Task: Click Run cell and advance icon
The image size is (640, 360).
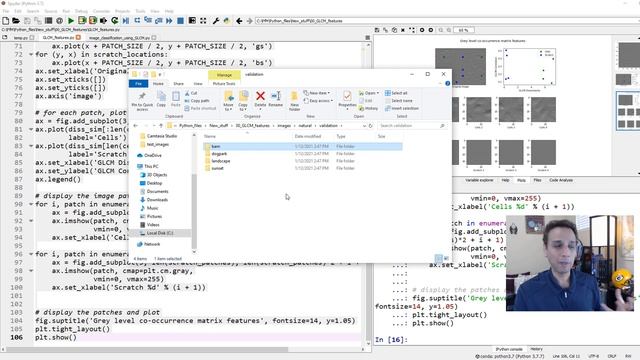Action: pos(93,20)
